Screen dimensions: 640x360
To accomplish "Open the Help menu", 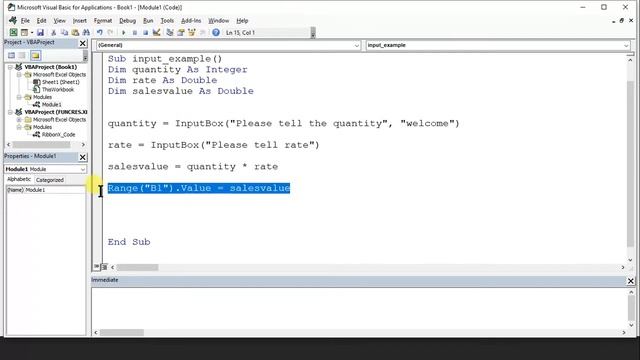I will pyautogui.click(x=242, y=21).
